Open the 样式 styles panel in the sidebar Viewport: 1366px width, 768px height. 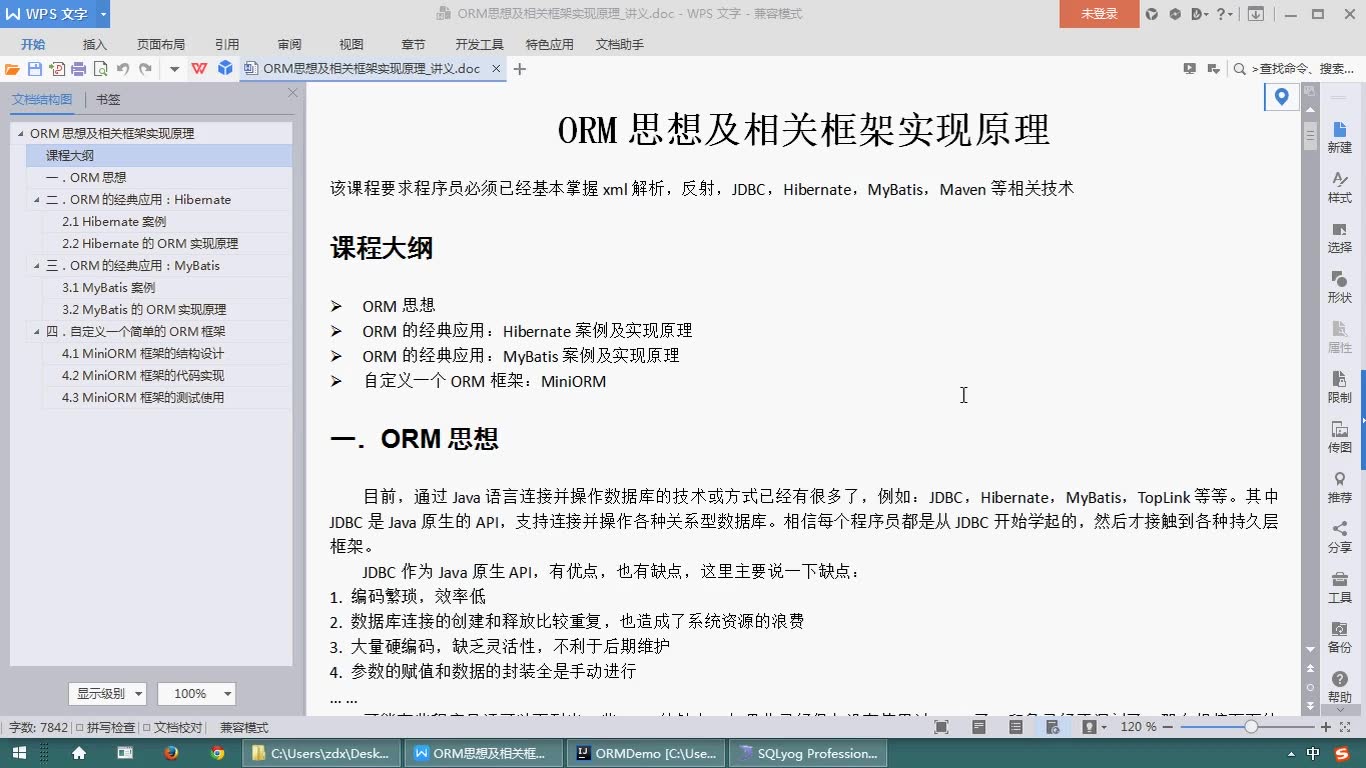1340,187
